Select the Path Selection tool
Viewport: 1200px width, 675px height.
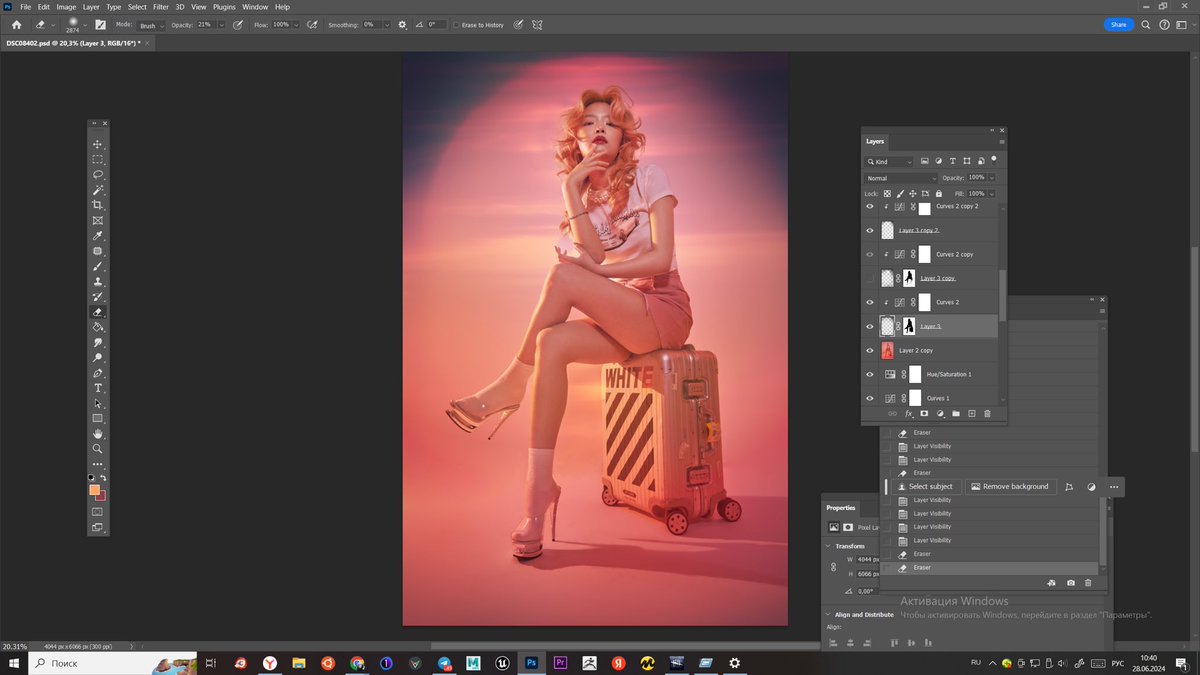(x=98, y=403)
